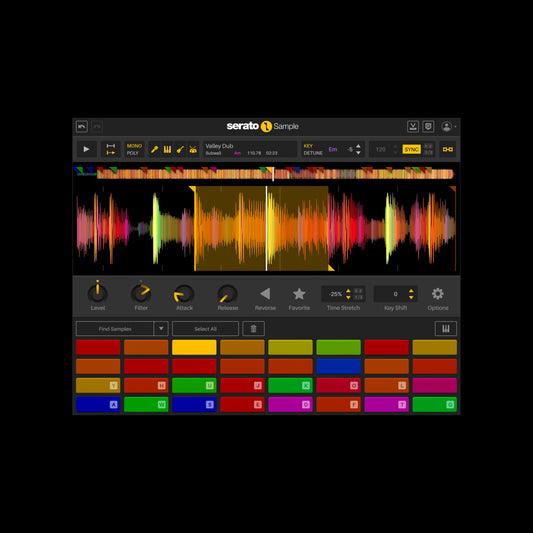Image resolution: width=533 pixels, height=533 pixels.
Task: Click the Valley Dub track title
Action: coord(219,146)
